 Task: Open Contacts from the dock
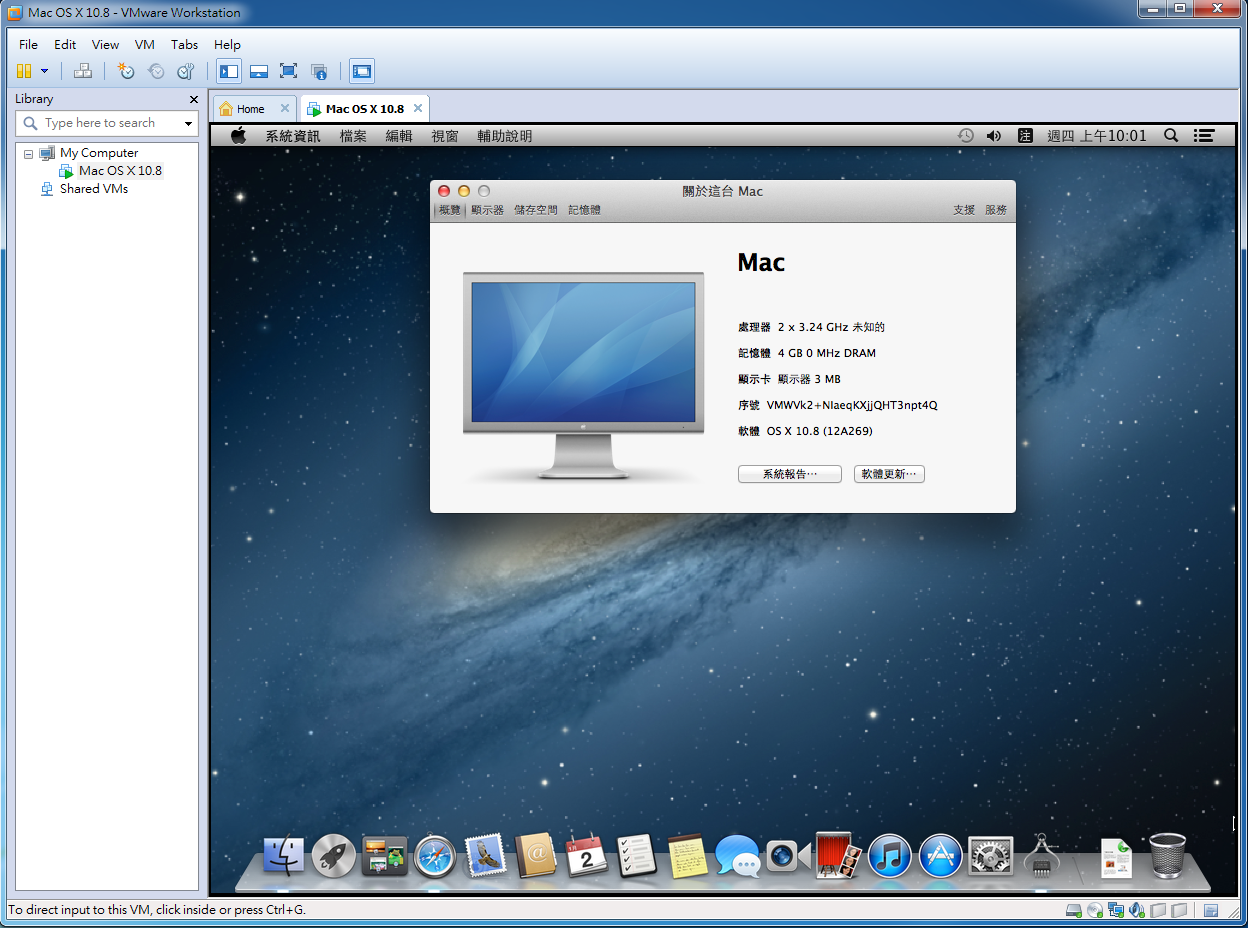[x=536, y=856]
